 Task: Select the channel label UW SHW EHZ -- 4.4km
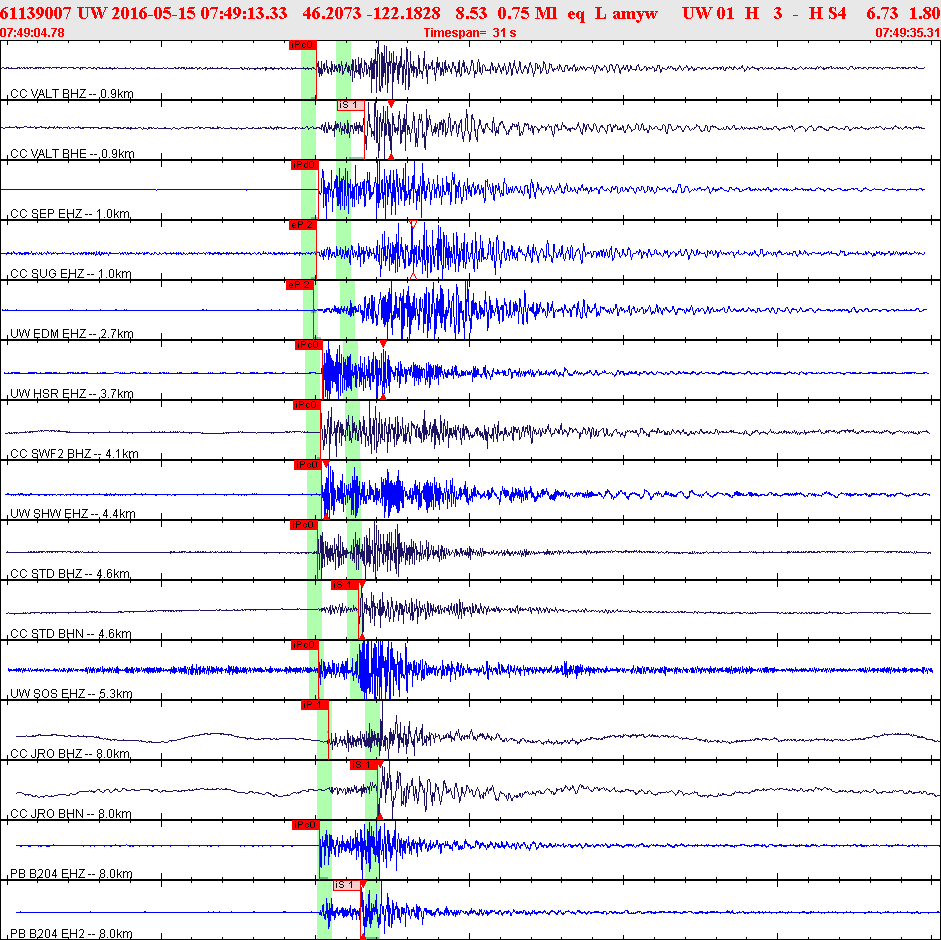73,514
